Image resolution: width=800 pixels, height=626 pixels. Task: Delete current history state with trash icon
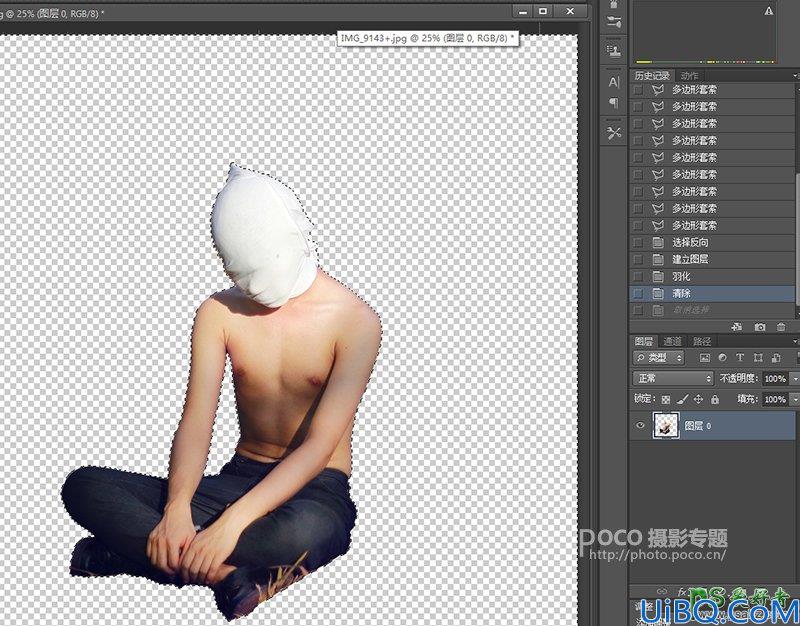click(781, 327)
